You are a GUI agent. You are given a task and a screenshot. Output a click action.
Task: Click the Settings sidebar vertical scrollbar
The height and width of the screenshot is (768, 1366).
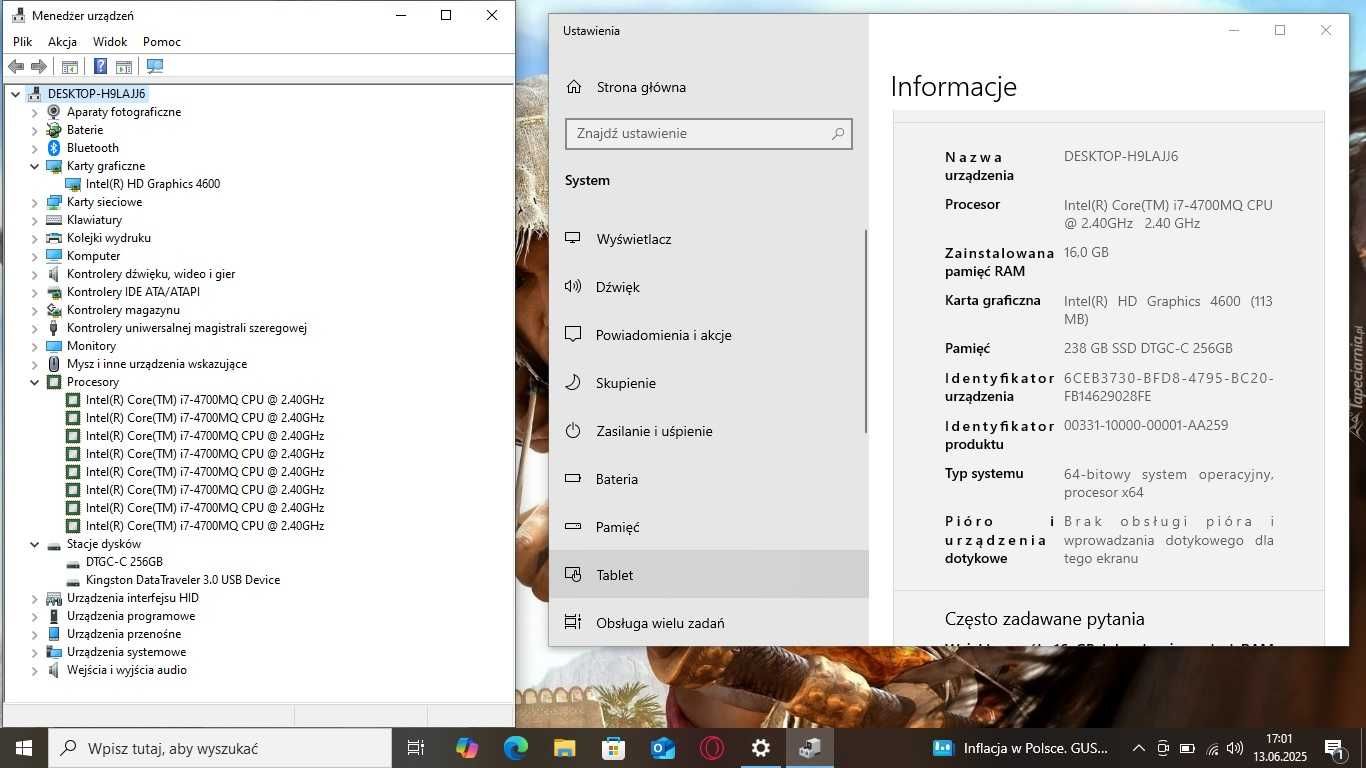tap(866, 331)
